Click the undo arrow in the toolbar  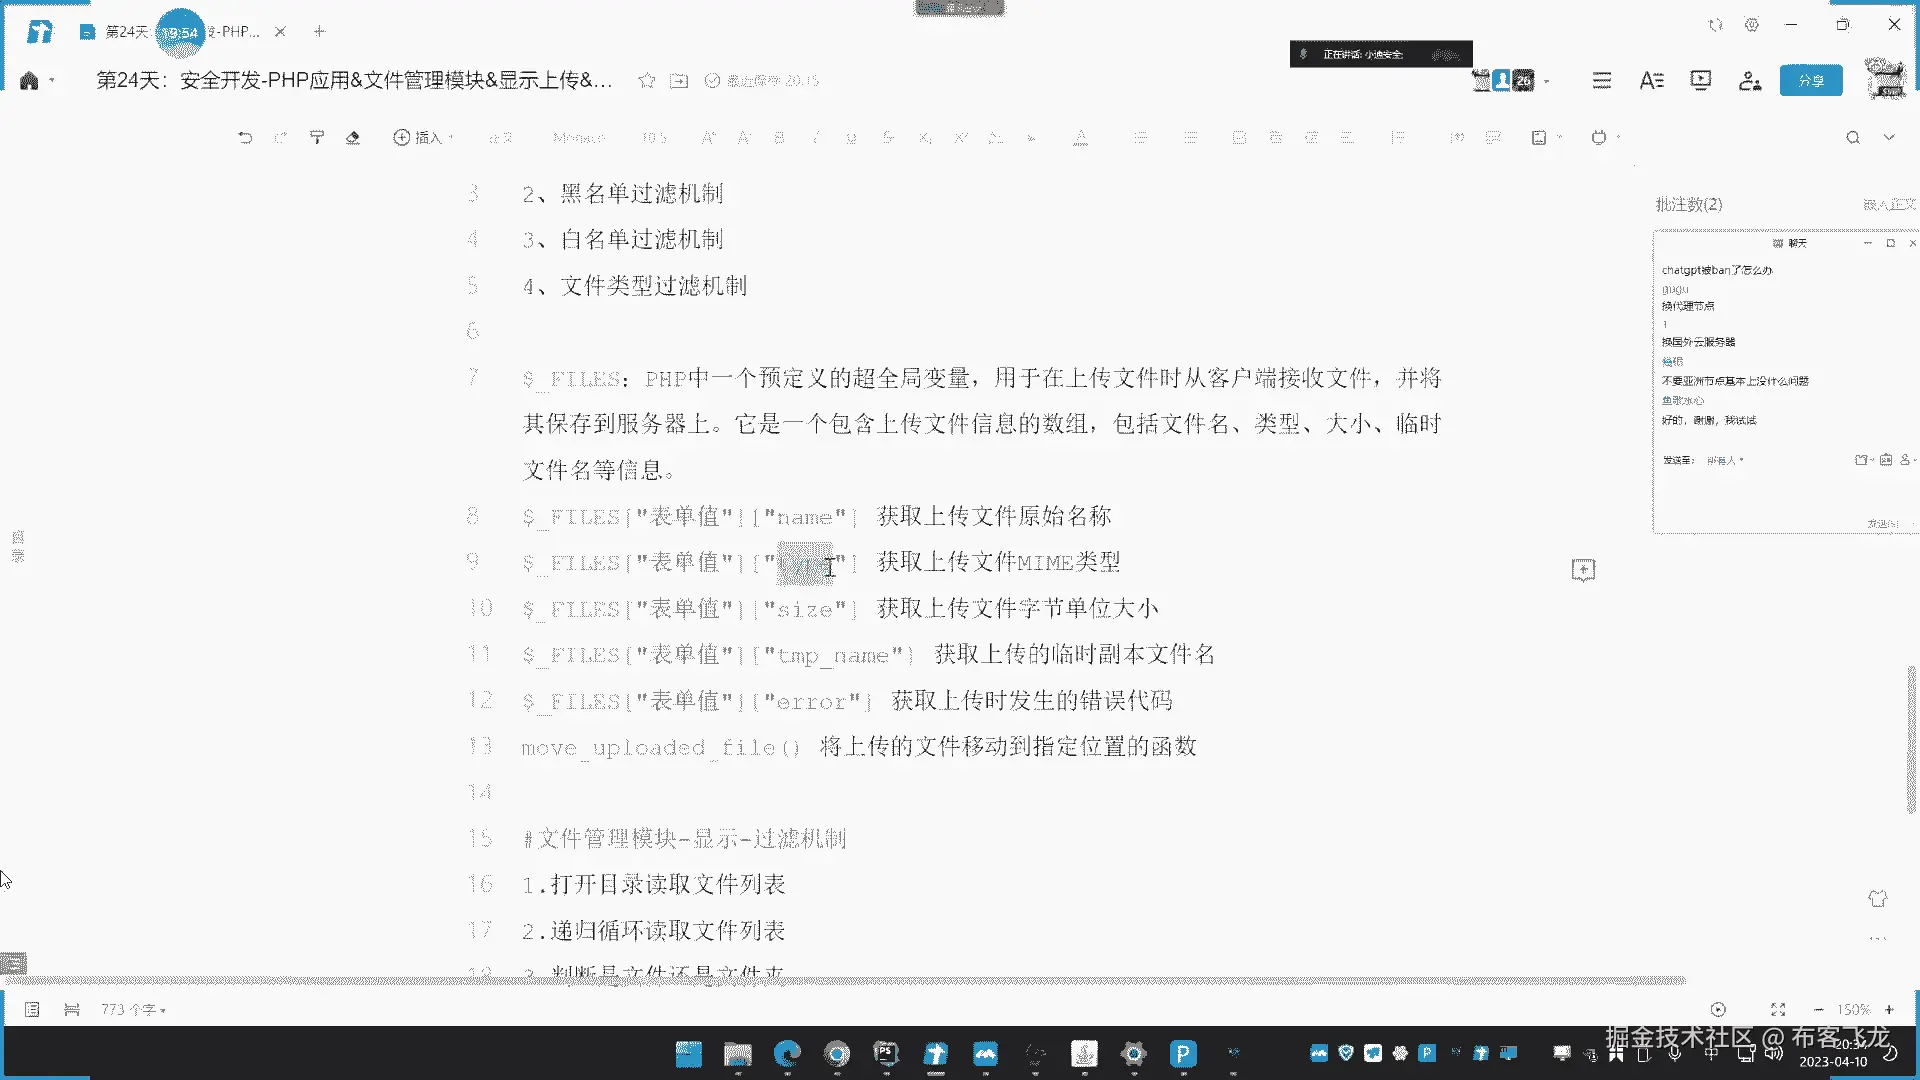click(245, 137)
